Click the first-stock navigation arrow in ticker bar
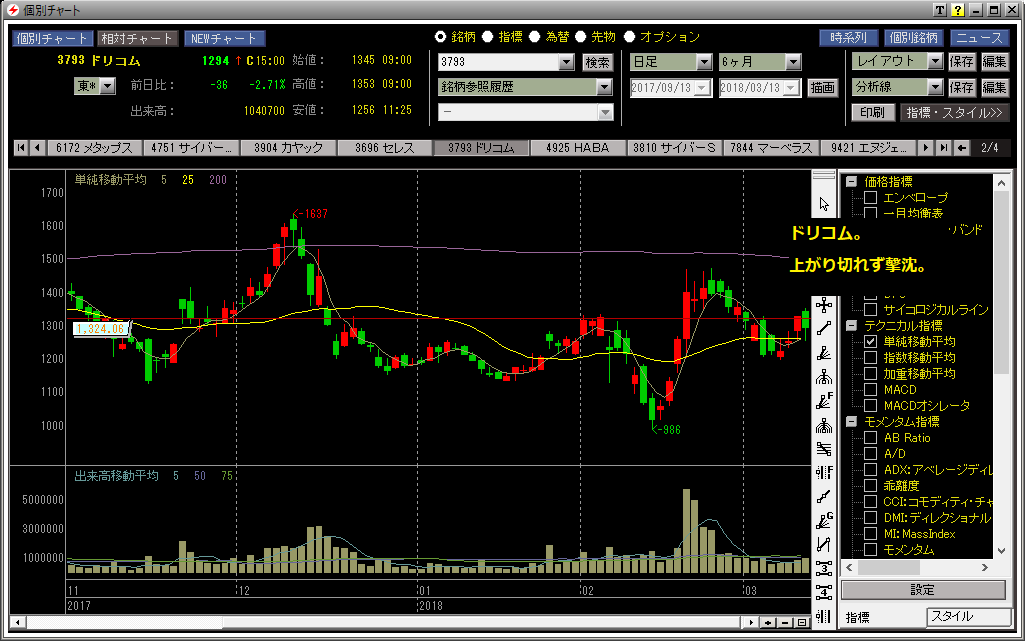Screen dimensions: 1025x641 click(x=20, y=148)
